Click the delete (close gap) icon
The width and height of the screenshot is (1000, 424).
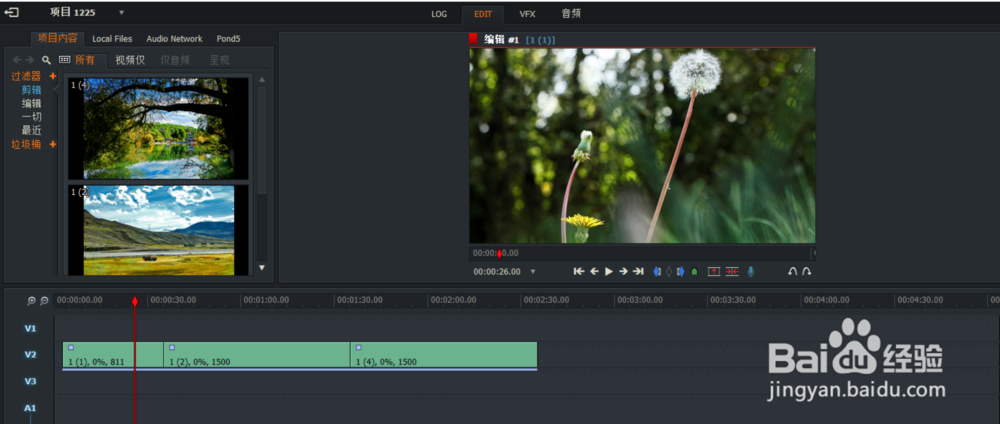[732, 272]
